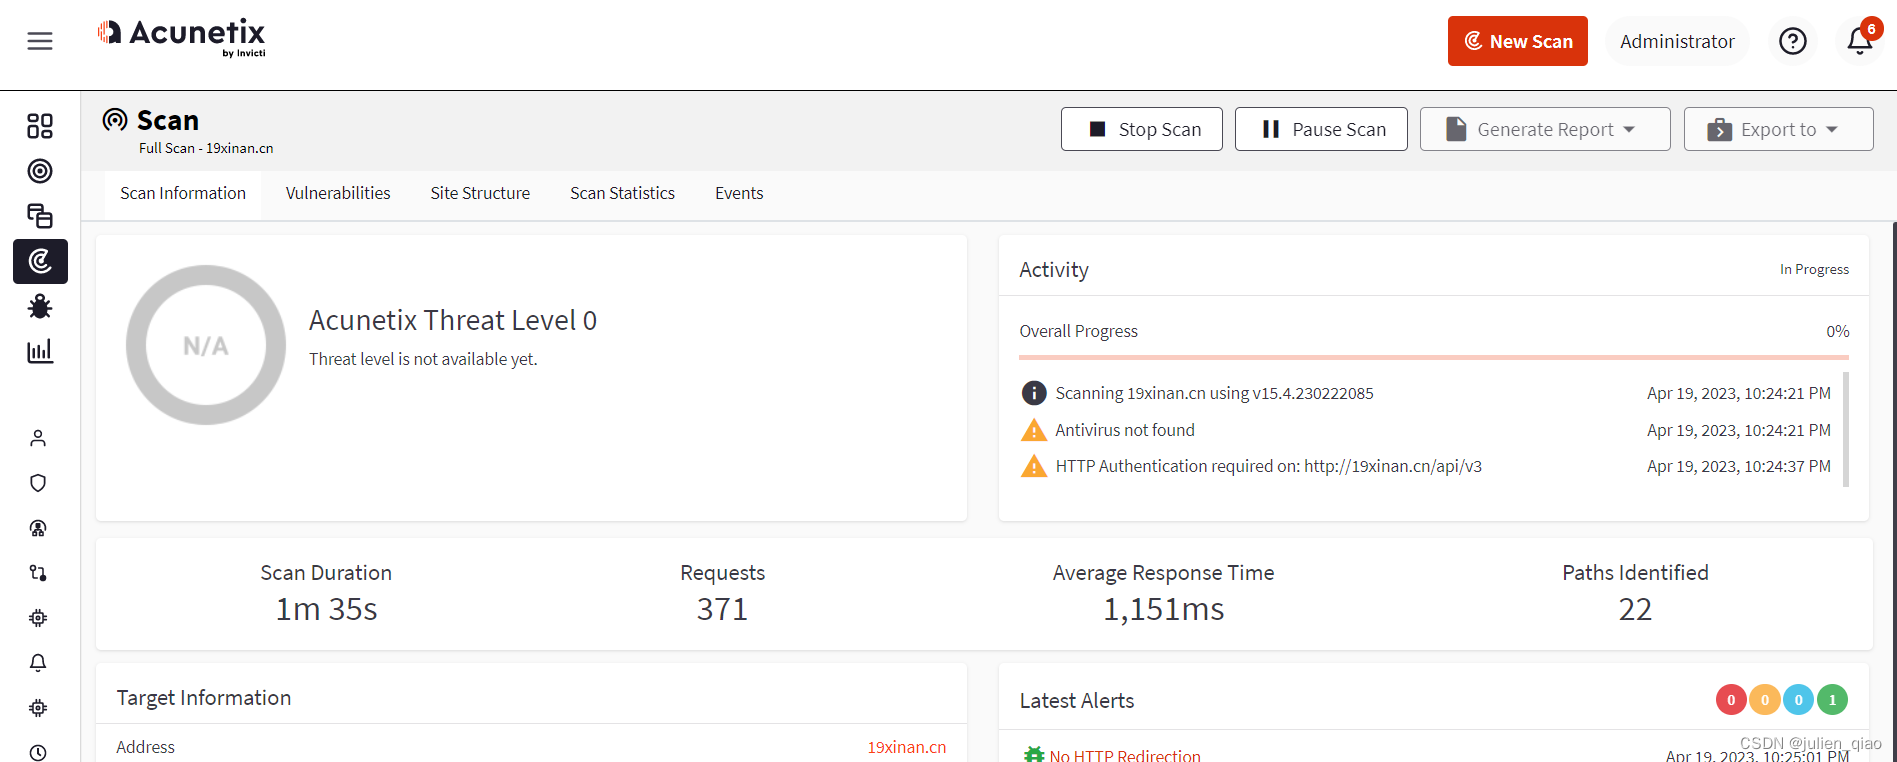Click the Scanning 19xinan.cn activity message
1897x762 pixels.
coord(1214,393)
